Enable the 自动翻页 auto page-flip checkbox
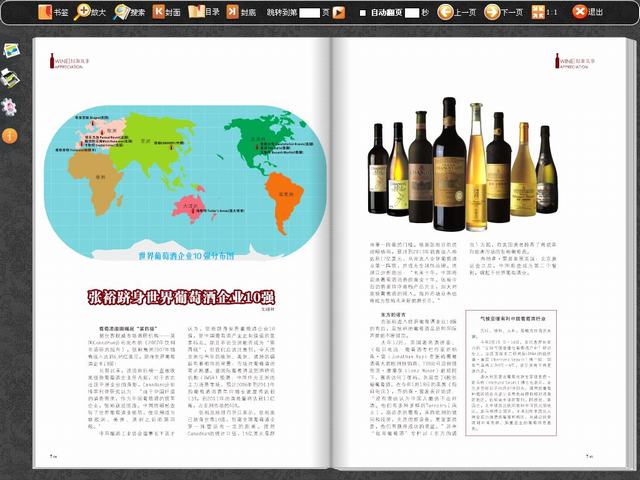The width and height of the screenshot is (640, 480). [362, 13]
